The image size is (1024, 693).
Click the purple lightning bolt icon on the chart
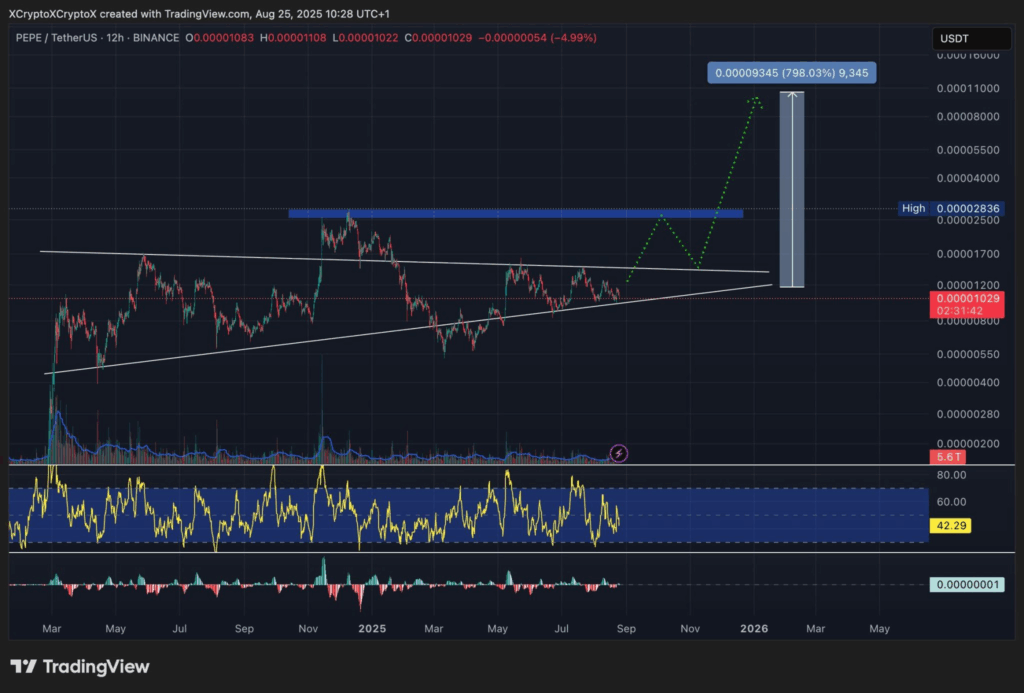620,453
